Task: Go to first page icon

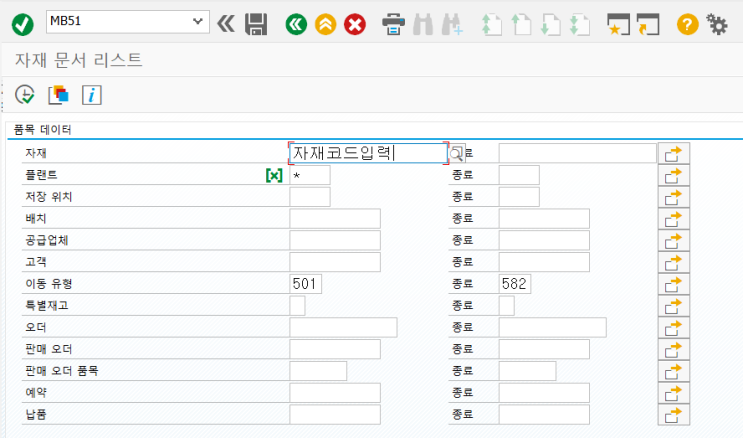Action: point(491,24)
